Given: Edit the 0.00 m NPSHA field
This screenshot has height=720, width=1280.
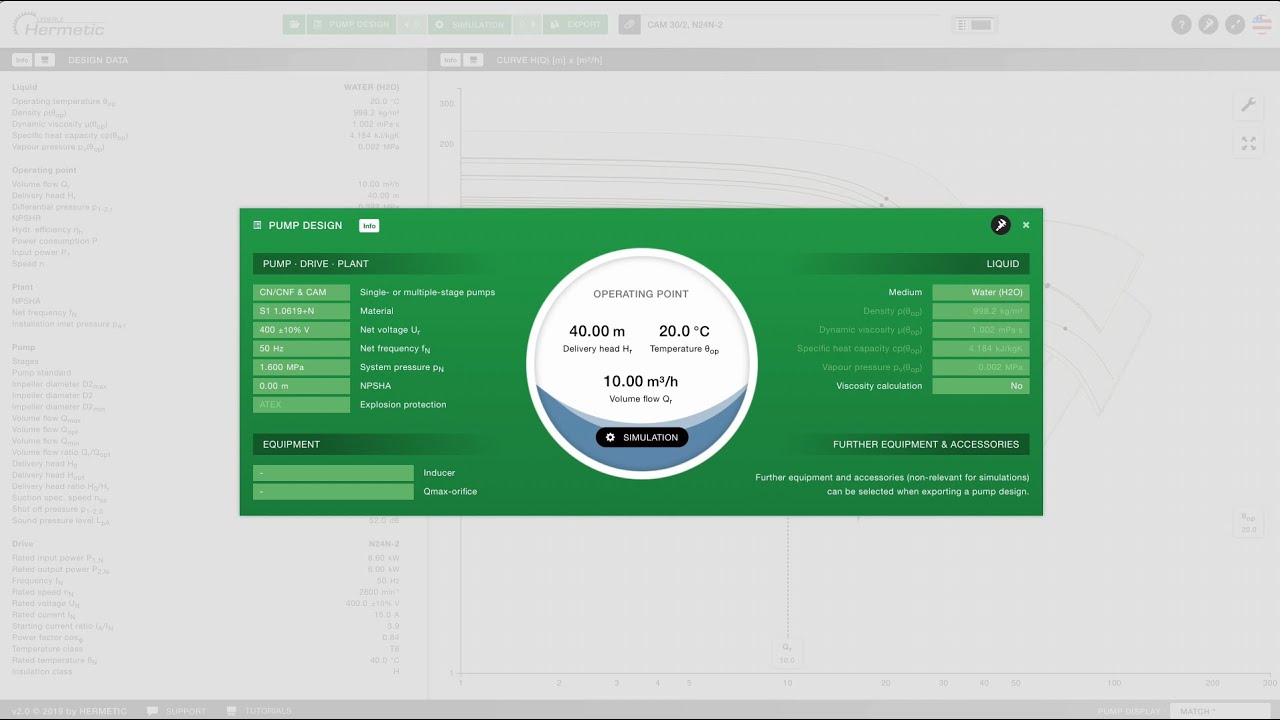Looking at the screenshot, I should (301, 386).
